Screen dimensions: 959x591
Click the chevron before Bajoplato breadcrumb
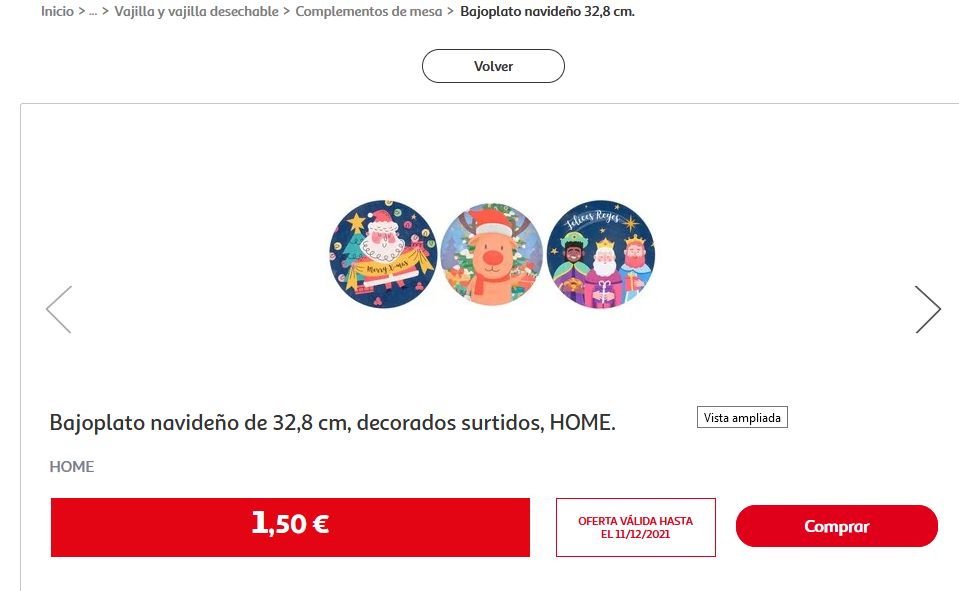tap(451, 11)
